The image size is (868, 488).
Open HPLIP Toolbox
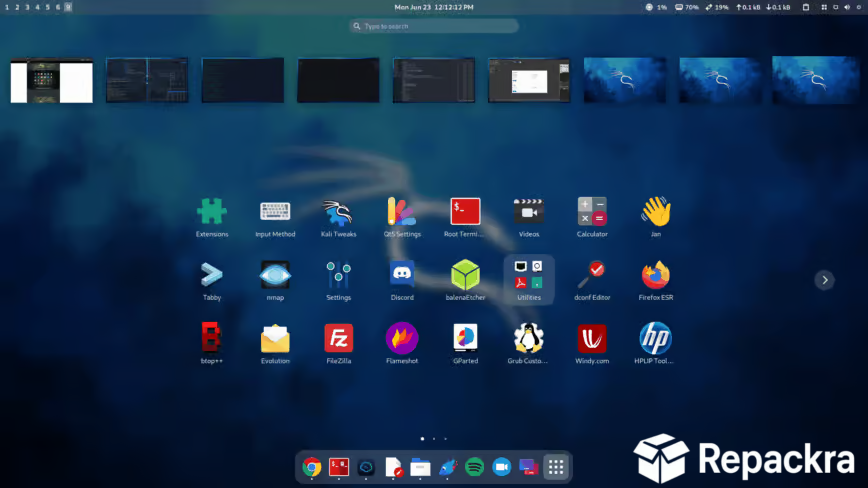pos(655,344)
